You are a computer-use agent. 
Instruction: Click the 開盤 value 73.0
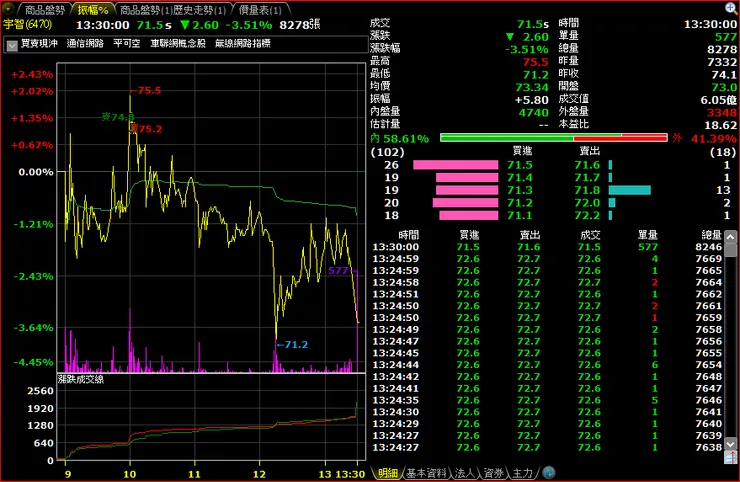pos(723,87)
